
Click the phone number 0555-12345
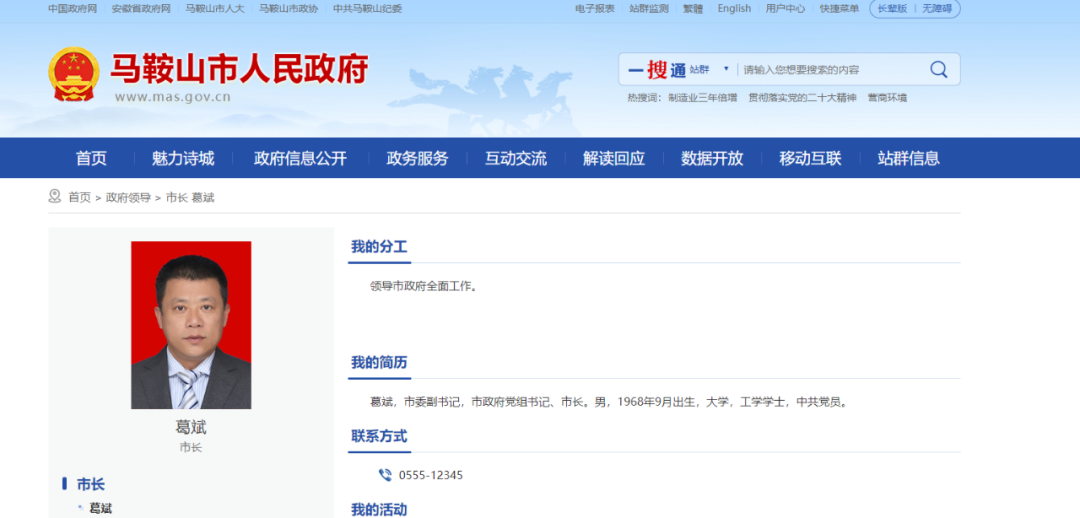tap(430, 475)
